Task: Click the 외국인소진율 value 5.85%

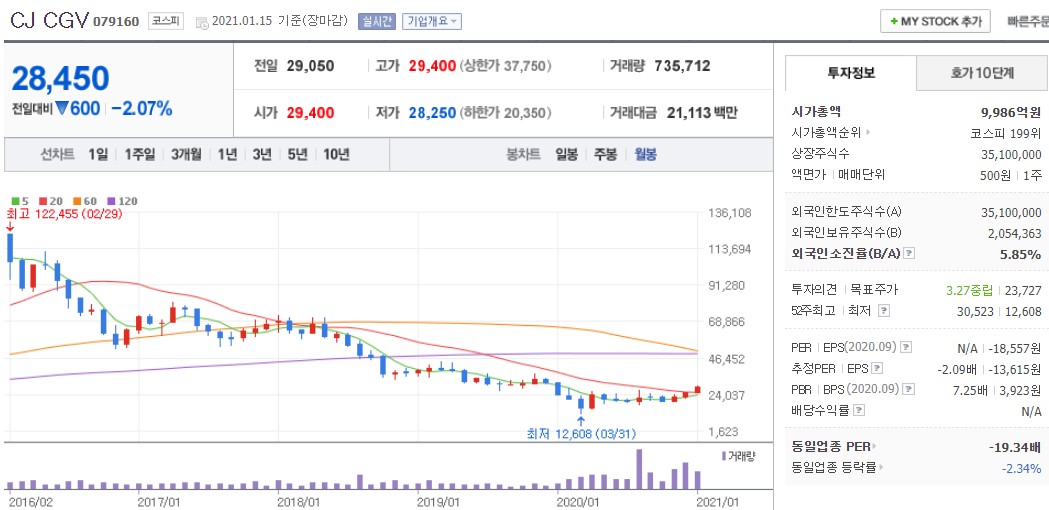Action: point(1020,254)
